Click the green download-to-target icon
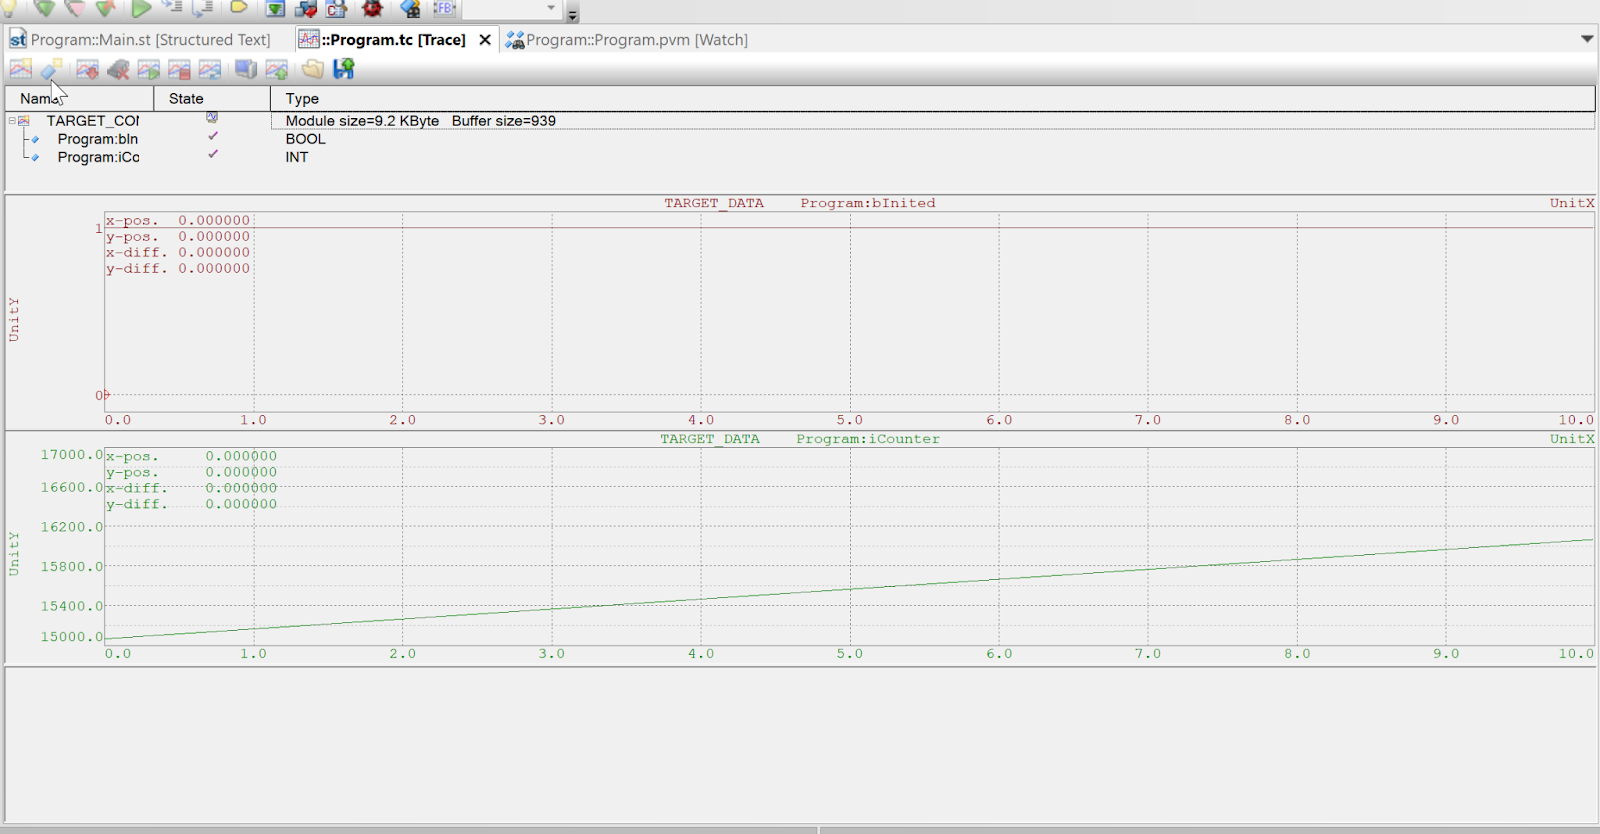Image resolution: width=1600 pixels, height=834 pixels. [275, 8]
